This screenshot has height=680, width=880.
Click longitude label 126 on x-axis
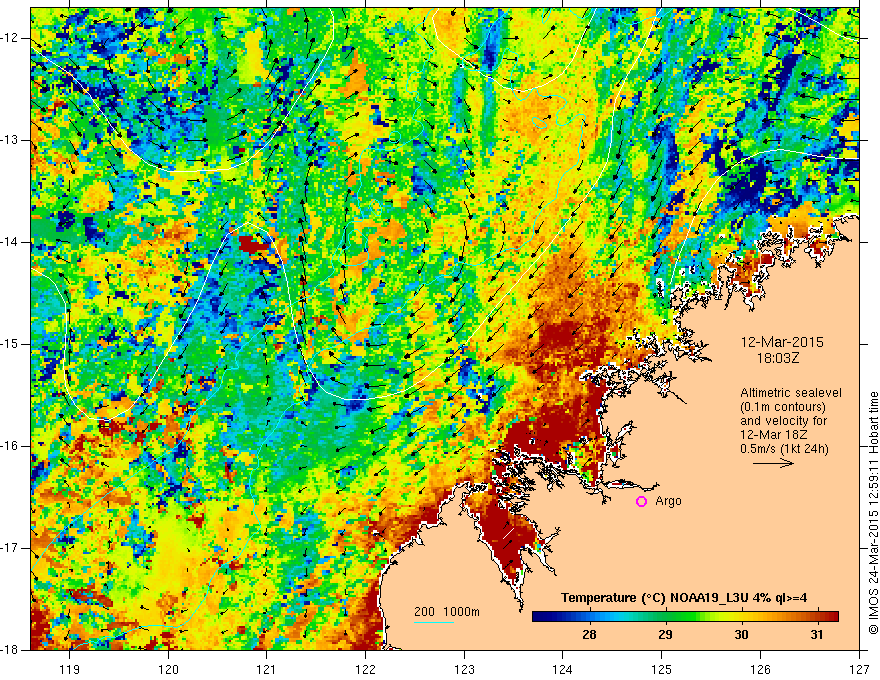760,669
